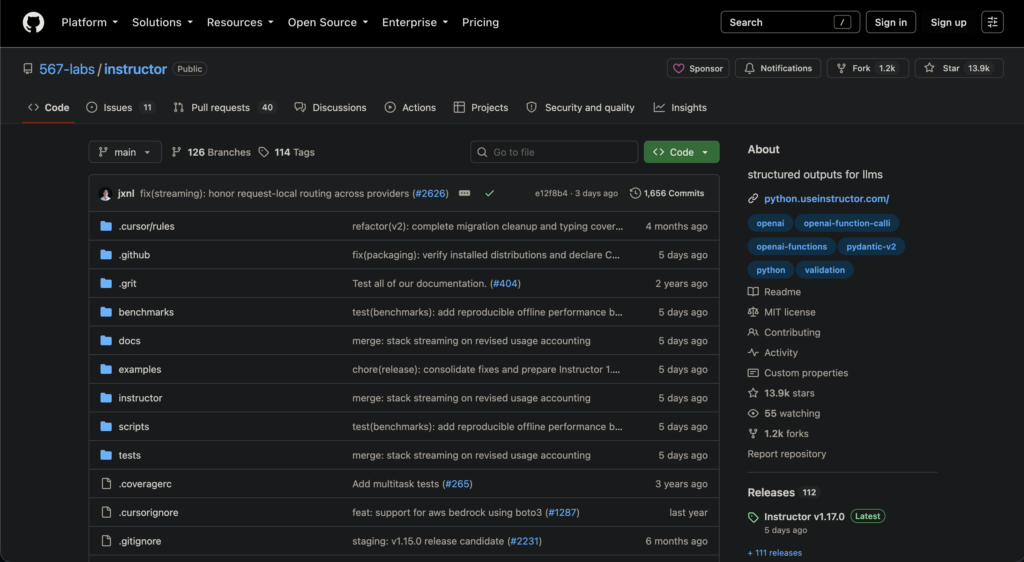Switch to the Discussions tab
The width and height of the screenshot is (1024, 562).
tap(330, 108)
